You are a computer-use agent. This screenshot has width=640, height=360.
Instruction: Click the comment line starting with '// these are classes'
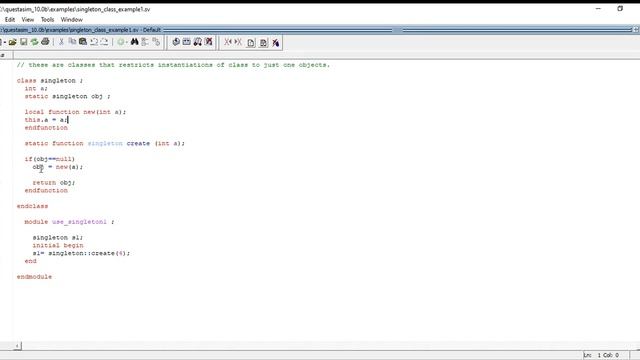click(x=173, y=65)
